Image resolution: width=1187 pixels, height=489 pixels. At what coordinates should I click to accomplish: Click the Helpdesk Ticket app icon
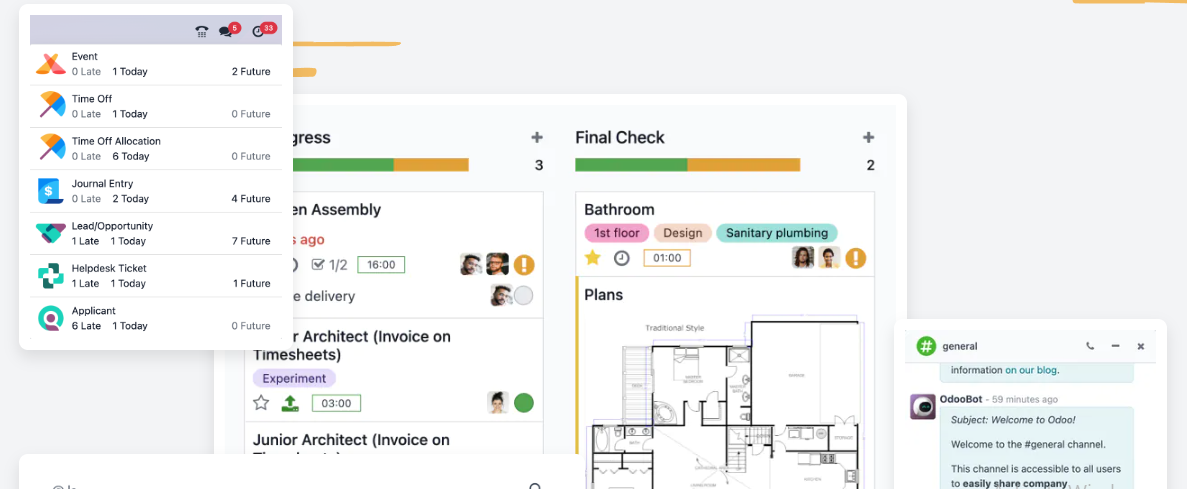(50, 276)
